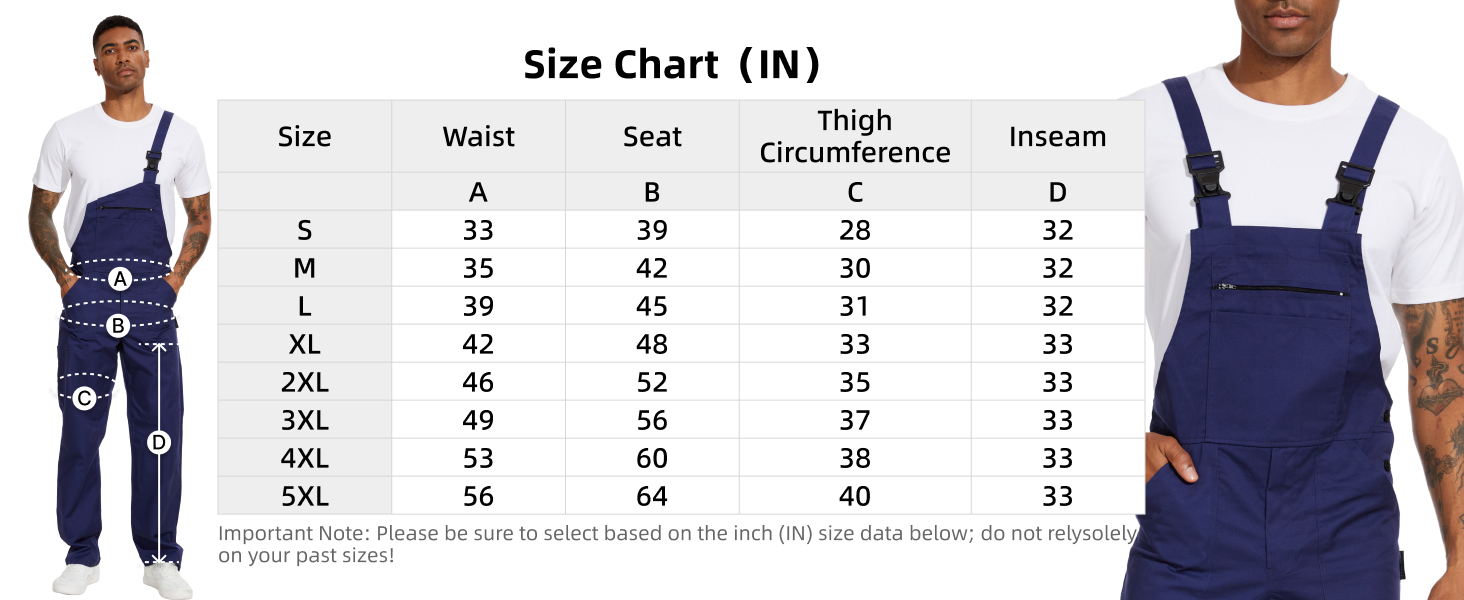Click the S thigh circumference value 28
The image size is (1464, 600).
point(854,231)
